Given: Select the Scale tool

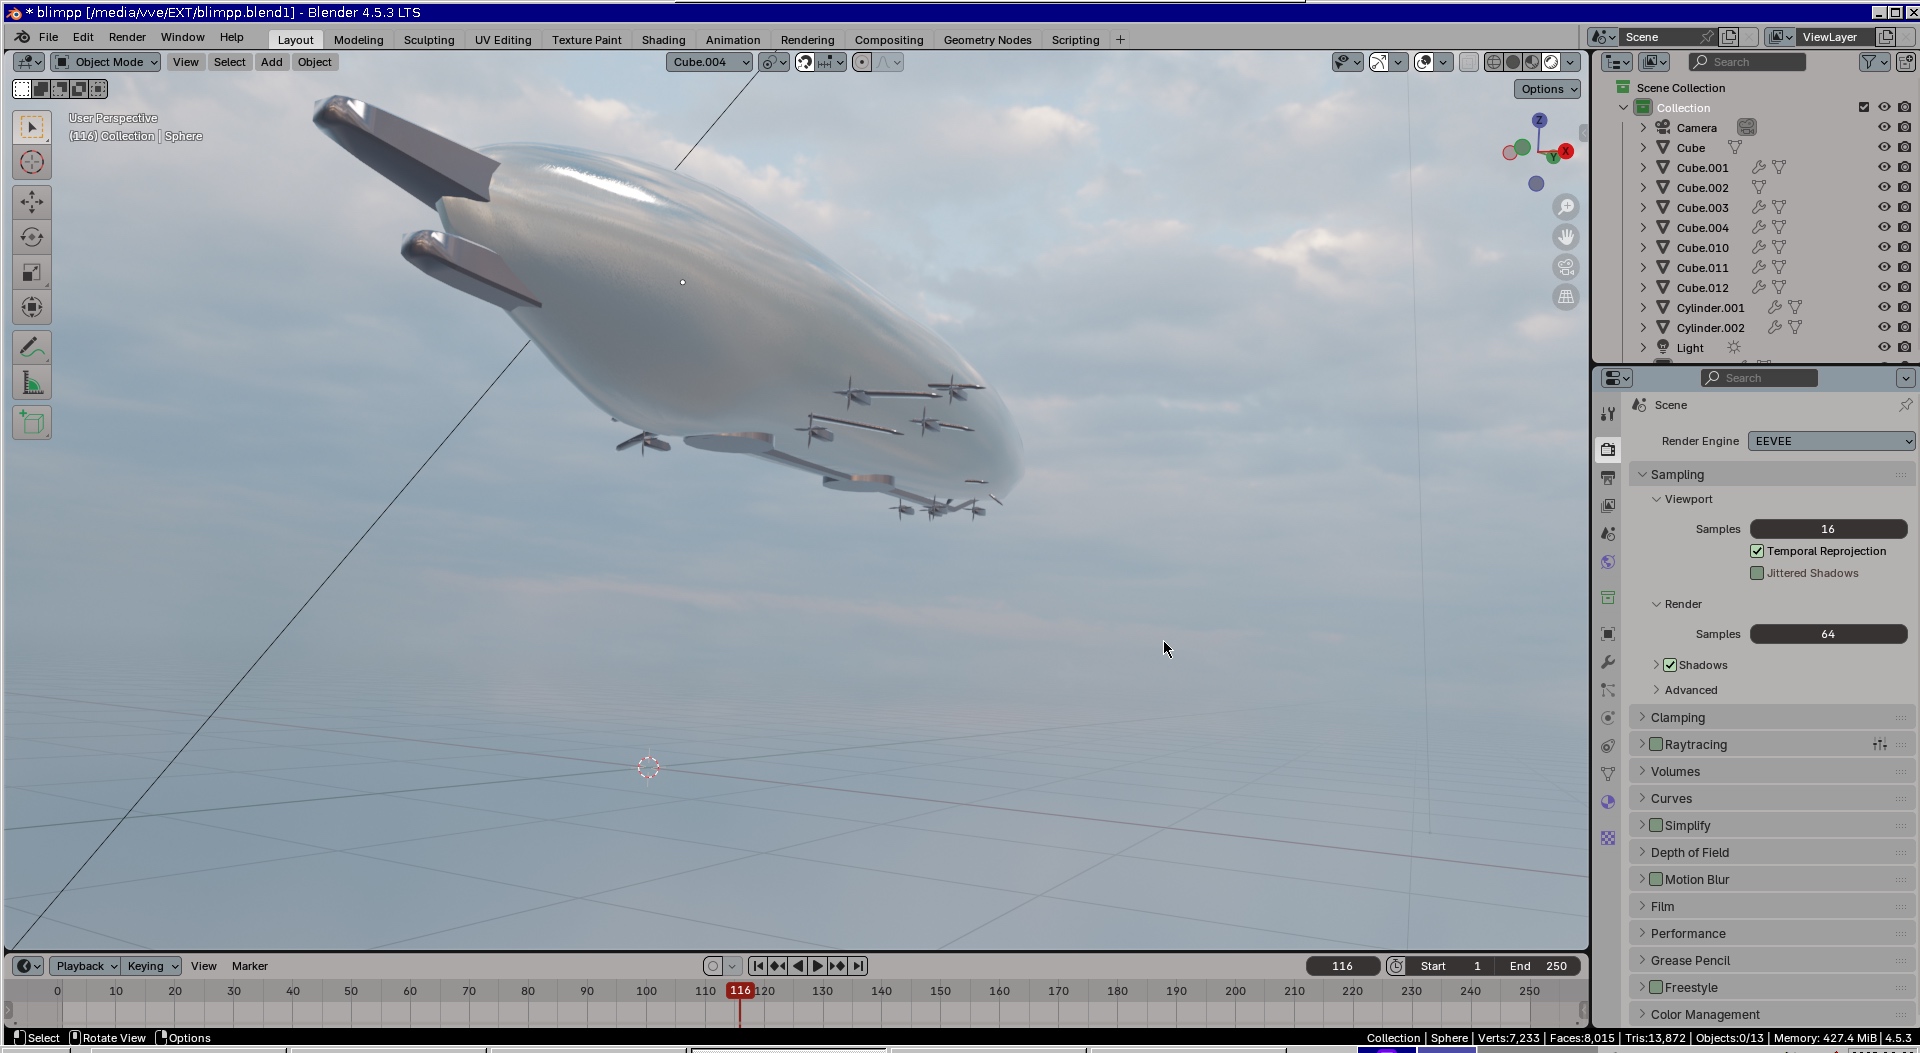Looking at the screenshot, I should point(32,273).
